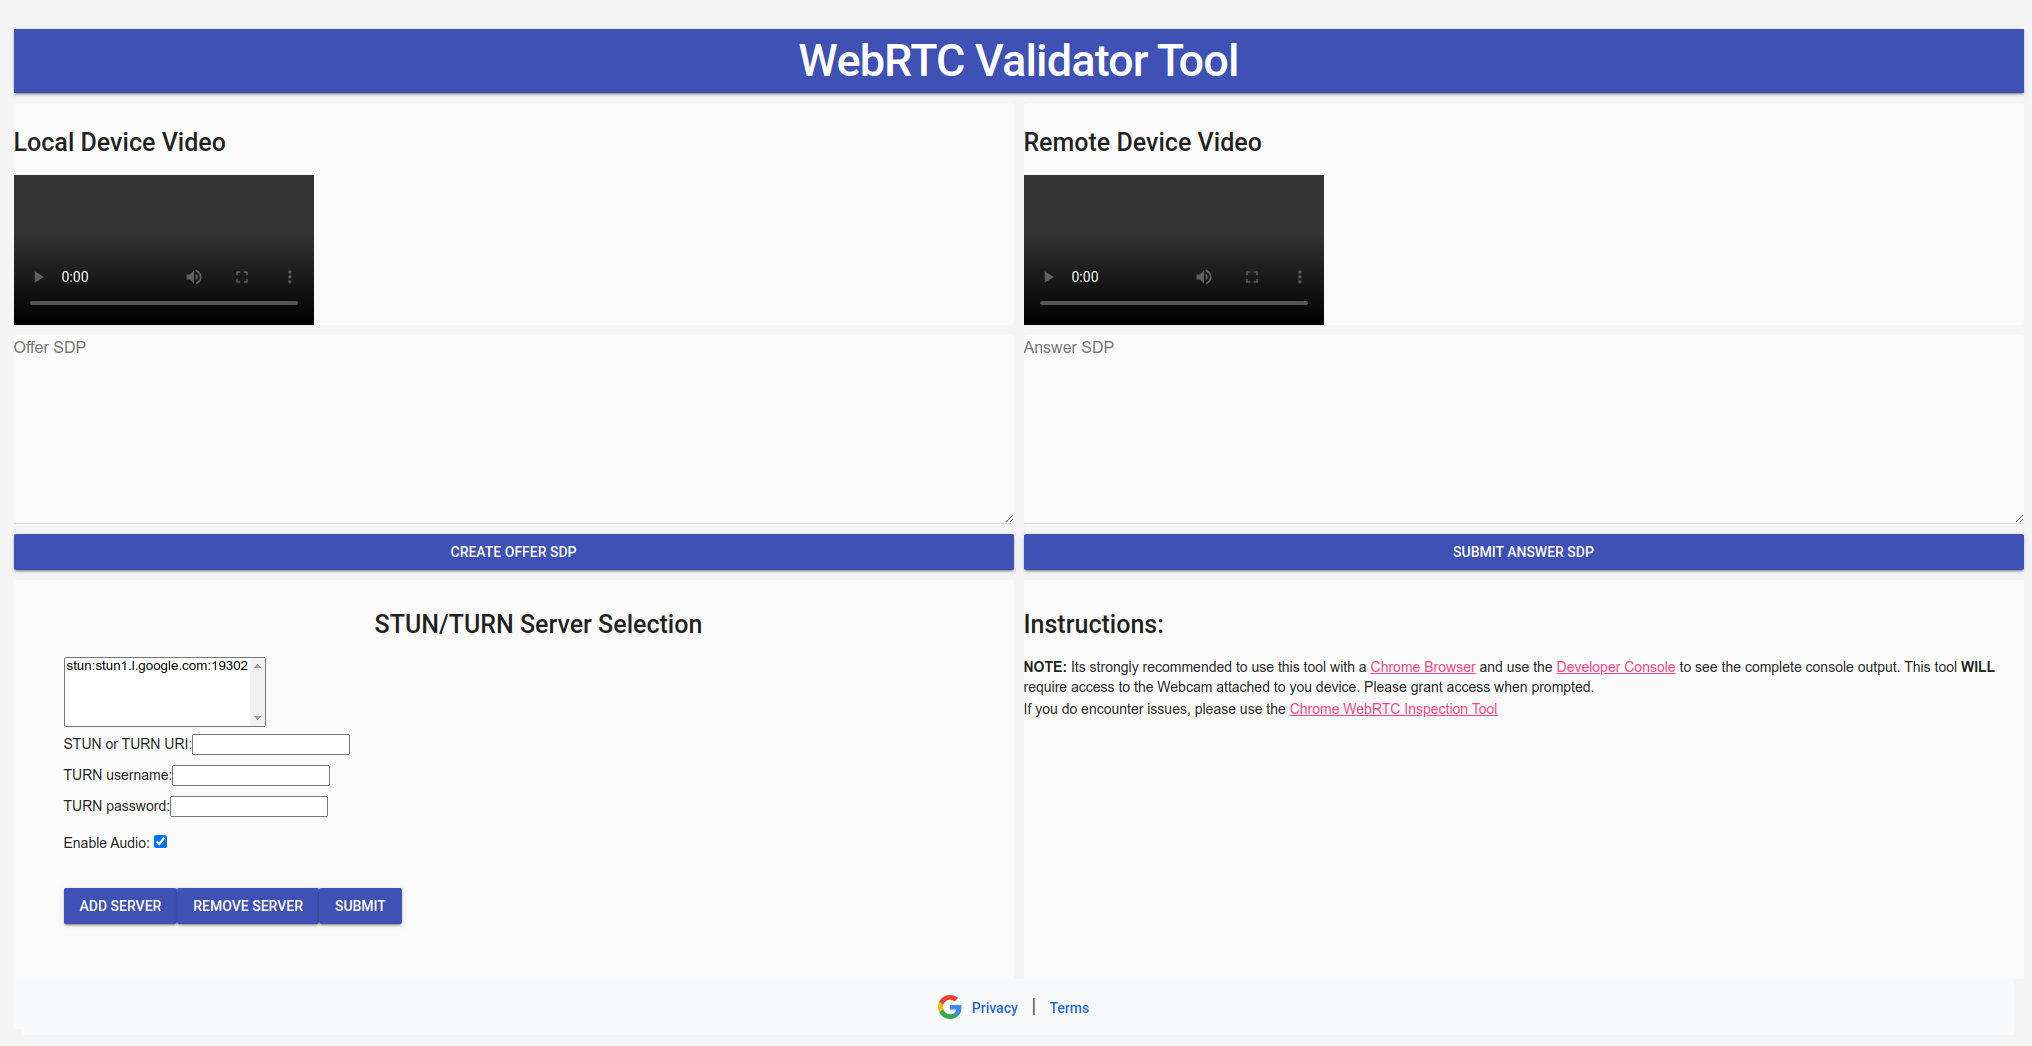Open the Privacy link
2032x1046 pixels.
coord(993,1007)
